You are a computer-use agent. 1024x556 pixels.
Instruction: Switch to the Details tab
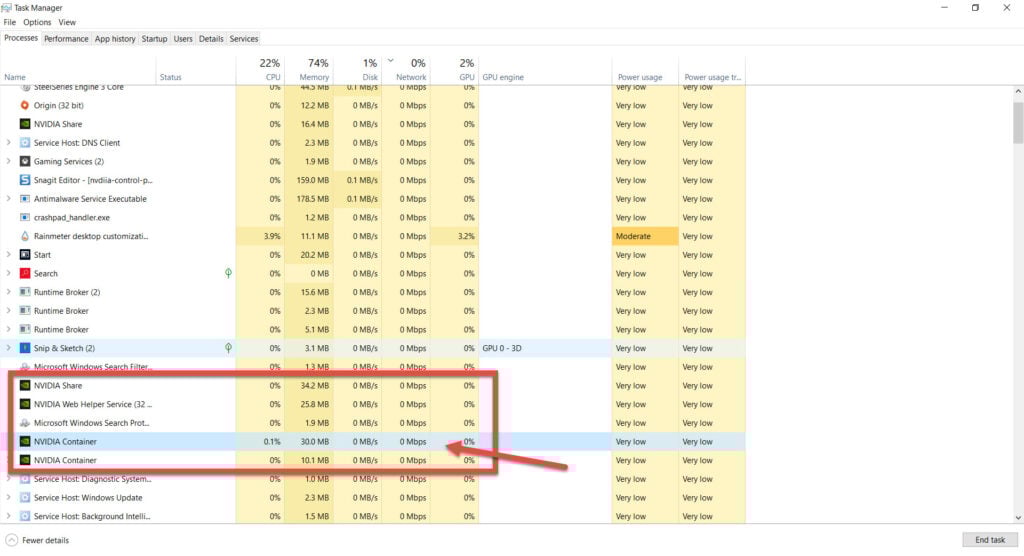[211, 39]
